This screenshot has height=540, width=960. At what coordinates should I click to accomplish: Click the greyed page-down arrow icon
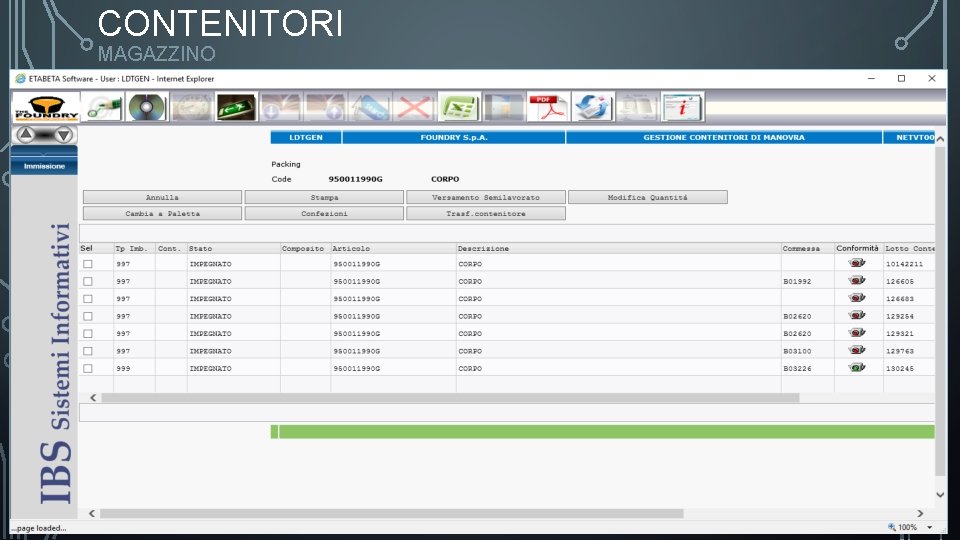click(x=280, y=108)
